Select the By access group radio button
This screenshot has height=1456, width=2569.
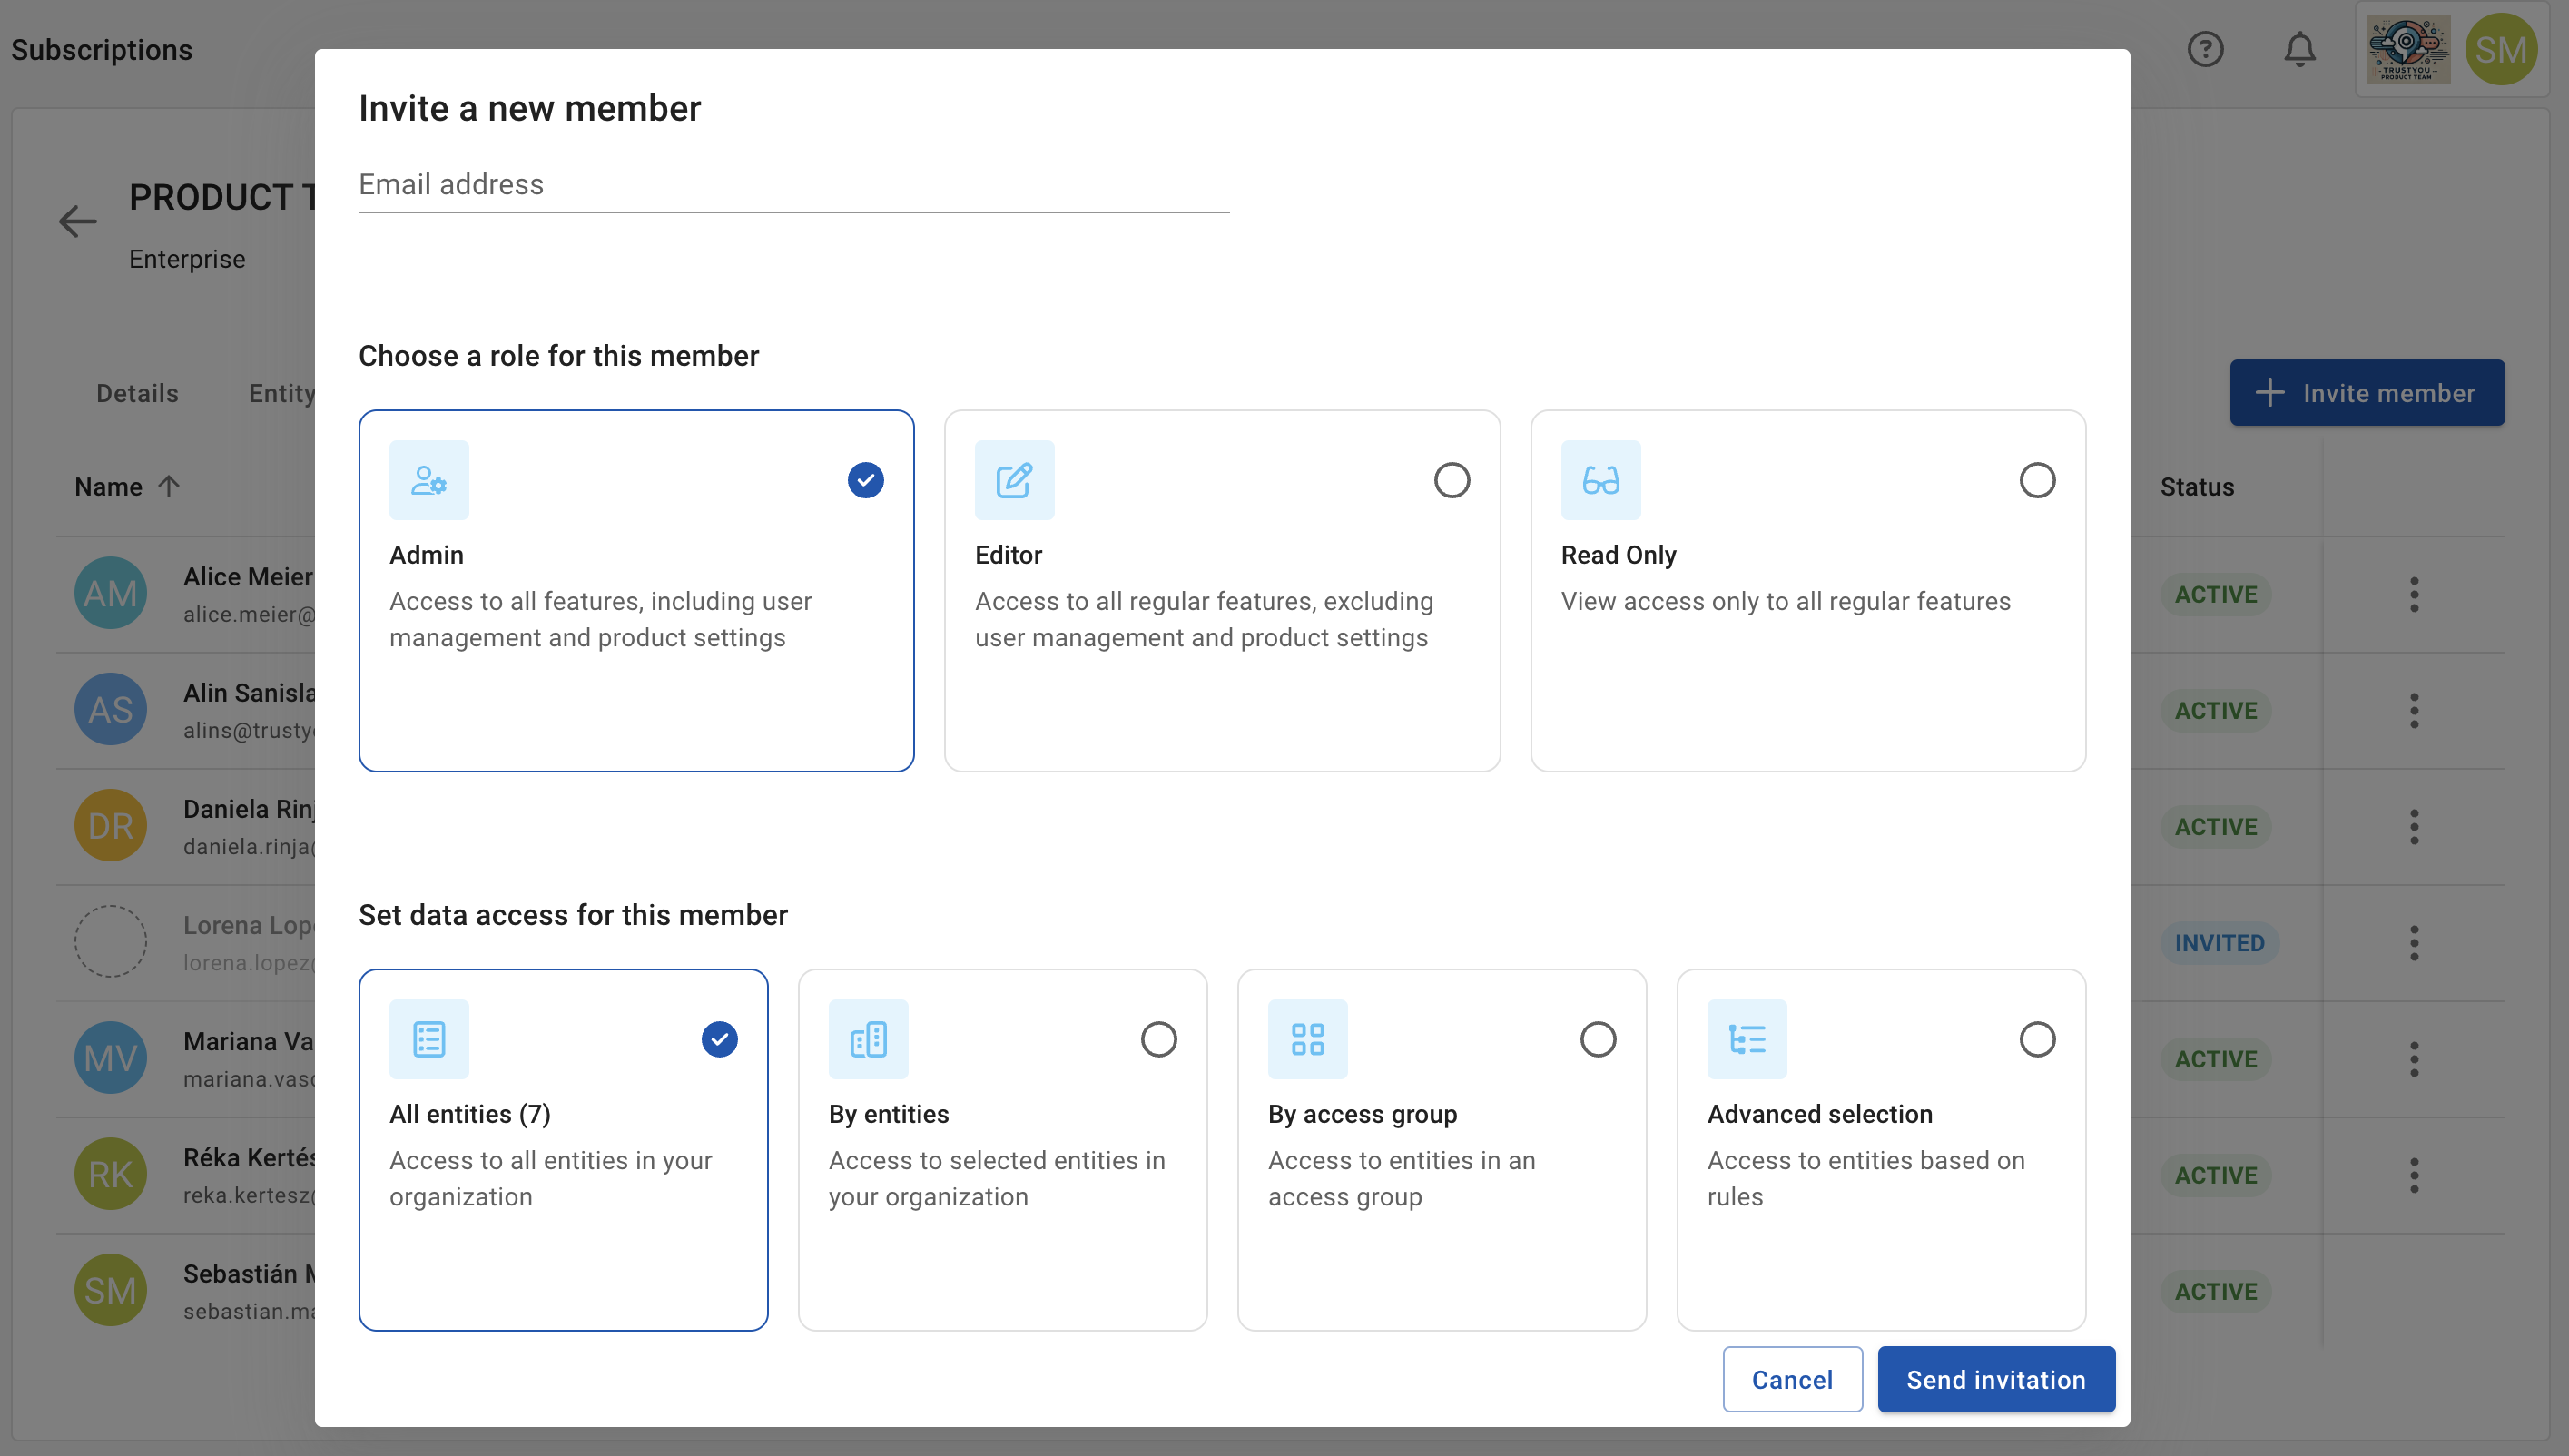point(1597,1039)
